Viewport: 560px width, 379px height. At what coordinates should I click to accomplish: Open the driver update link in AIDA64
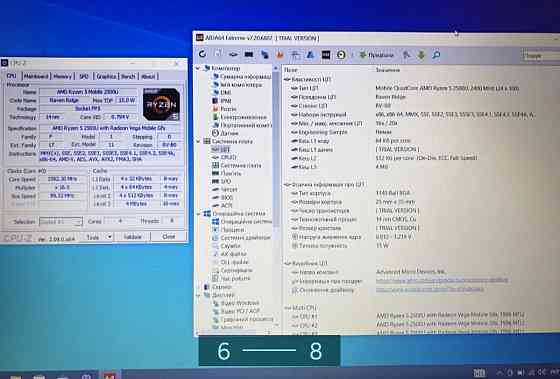(430, 289)
